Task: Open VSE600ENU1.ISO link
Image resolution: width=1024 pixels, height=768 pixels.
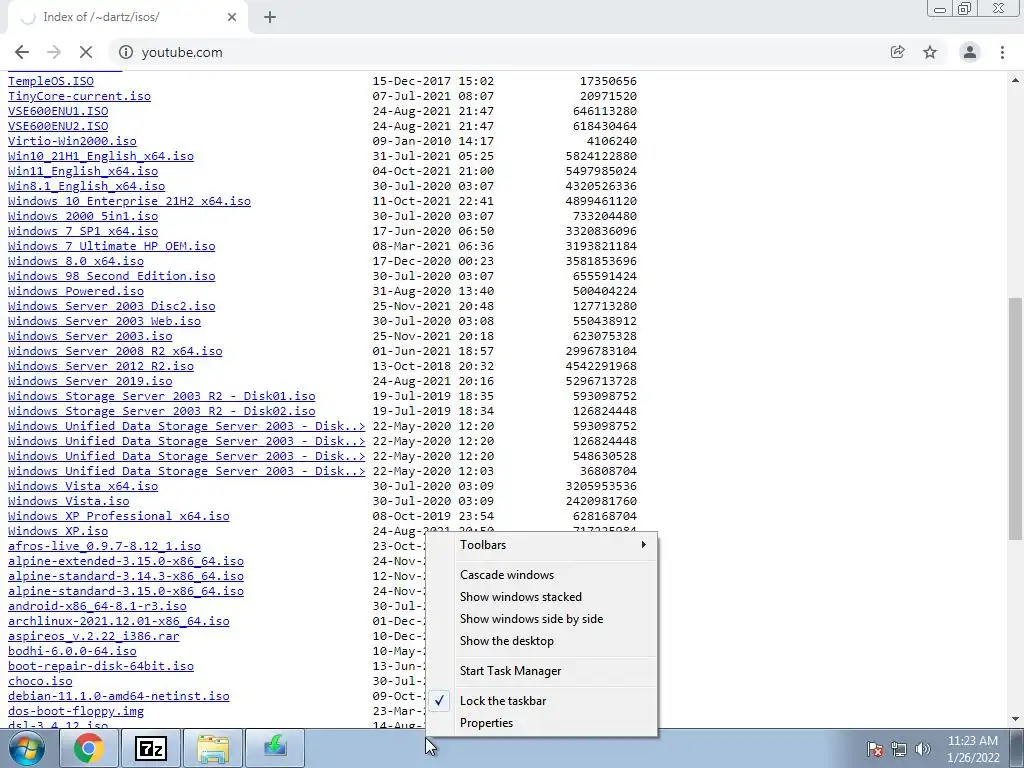Action: [x=58, y=111]
